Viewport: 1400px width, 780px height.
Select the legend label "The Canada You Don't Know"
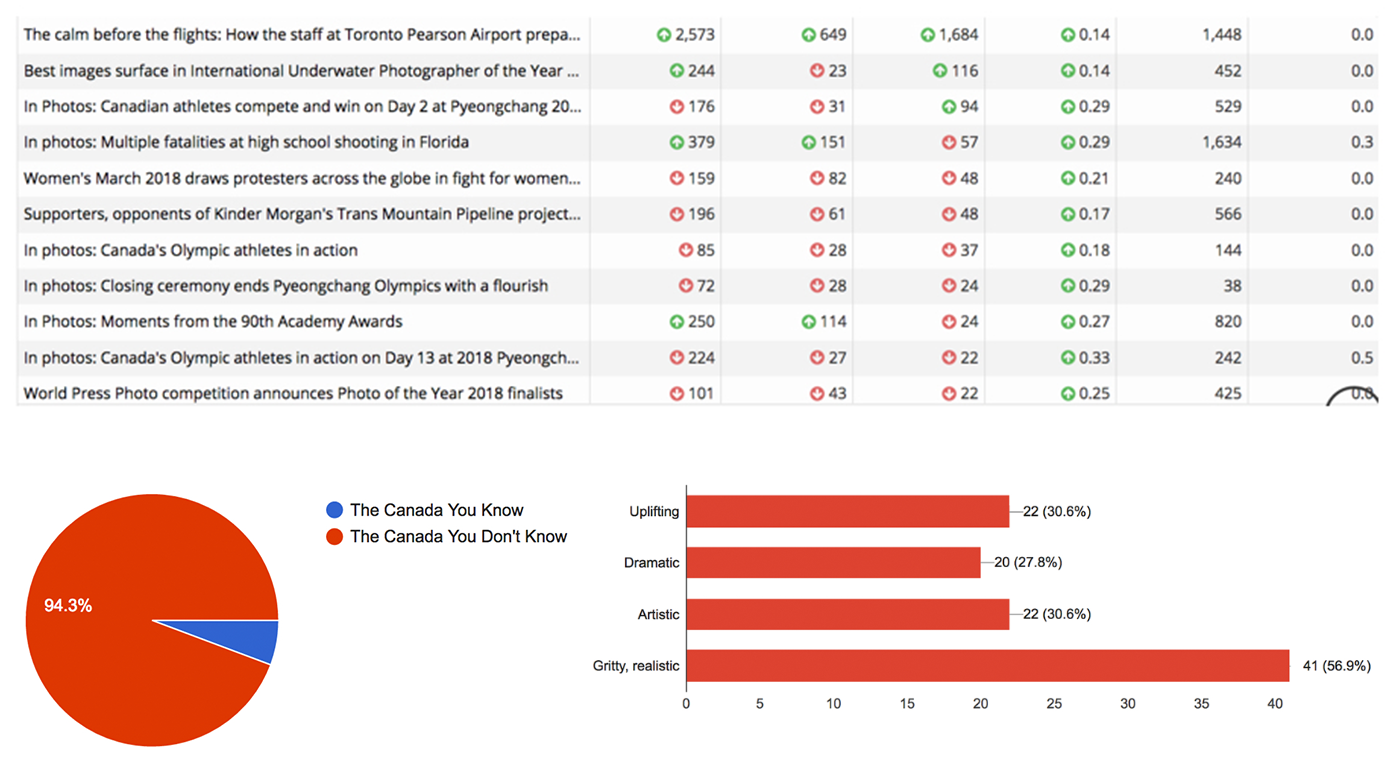459,537
